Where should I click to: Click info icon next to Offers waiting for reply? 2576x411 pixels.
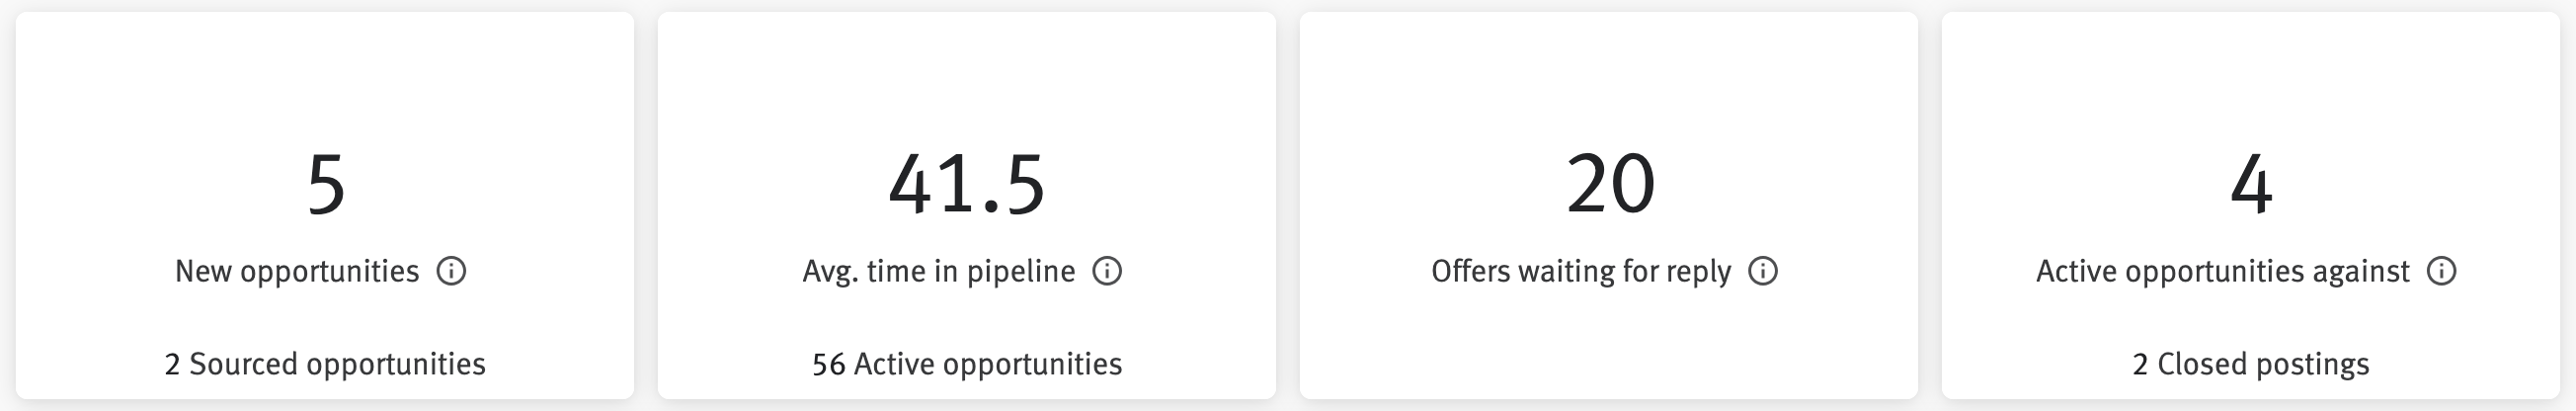[x=1763, y=271]
